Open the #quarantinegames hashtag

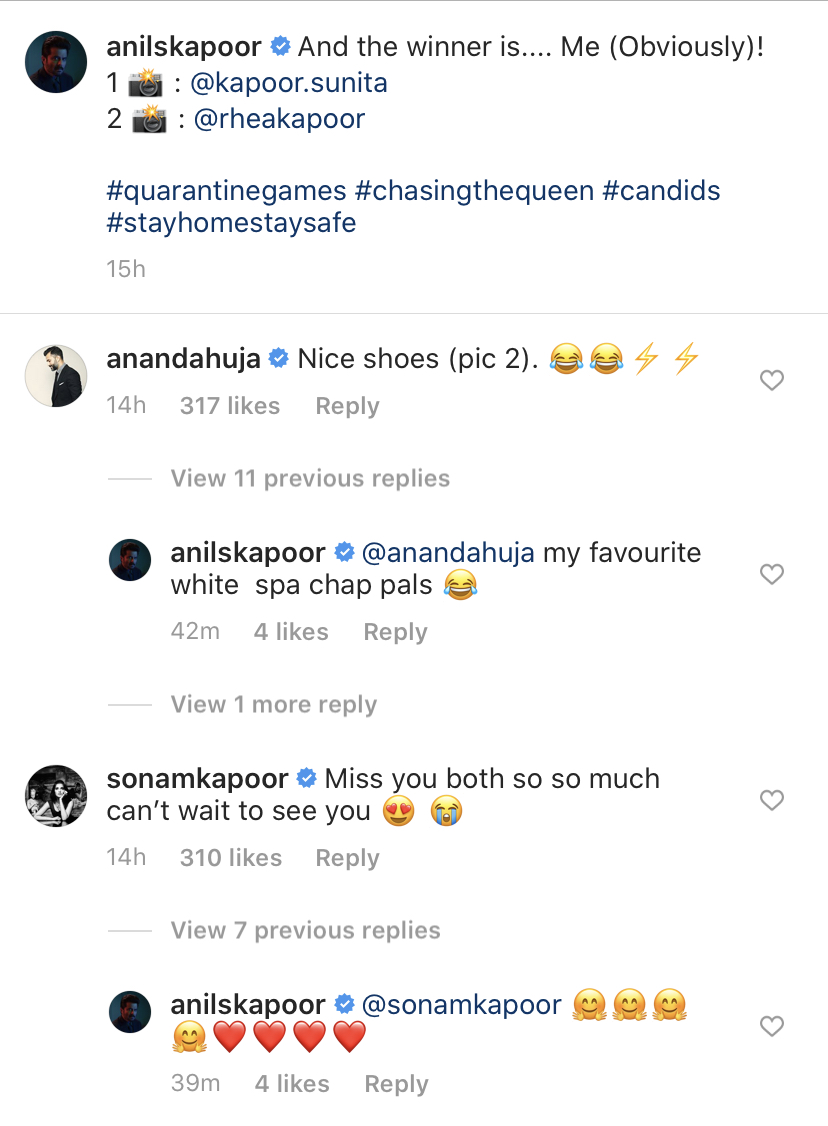coord(224,190)
